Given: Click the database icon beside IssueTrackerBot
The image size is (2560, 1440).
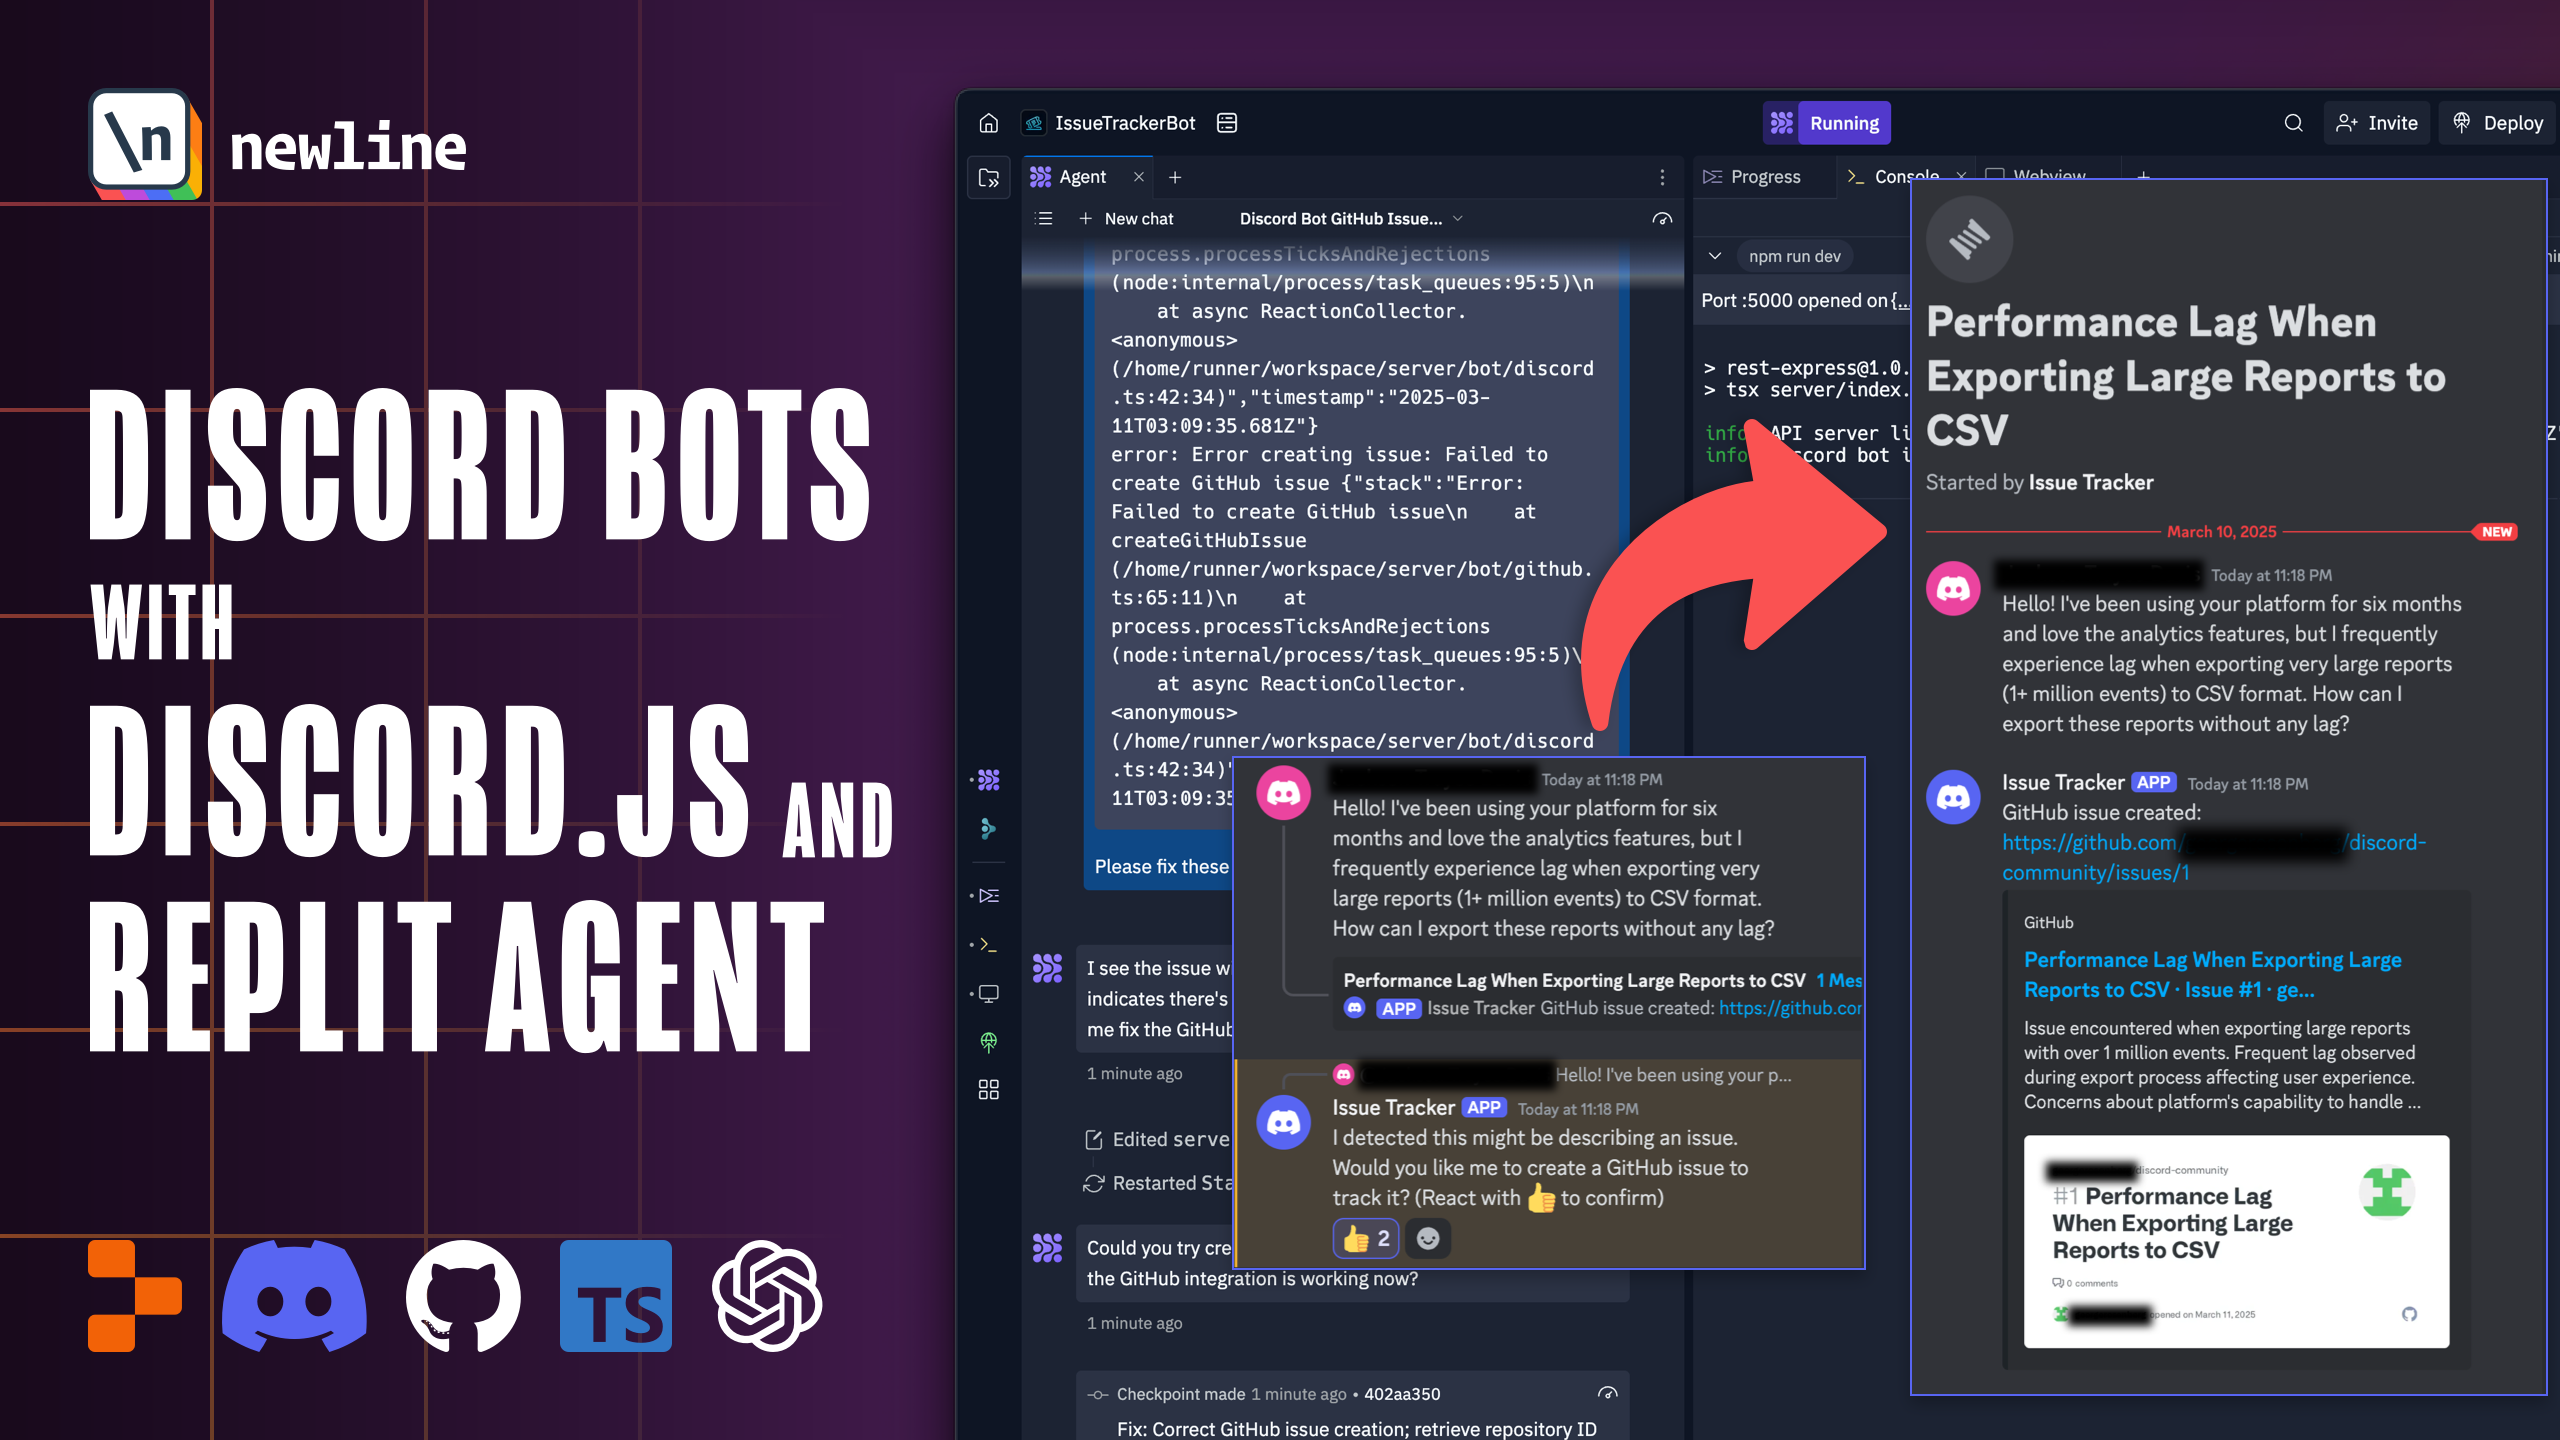Looking at the screenshot, I should (1227, 123).
